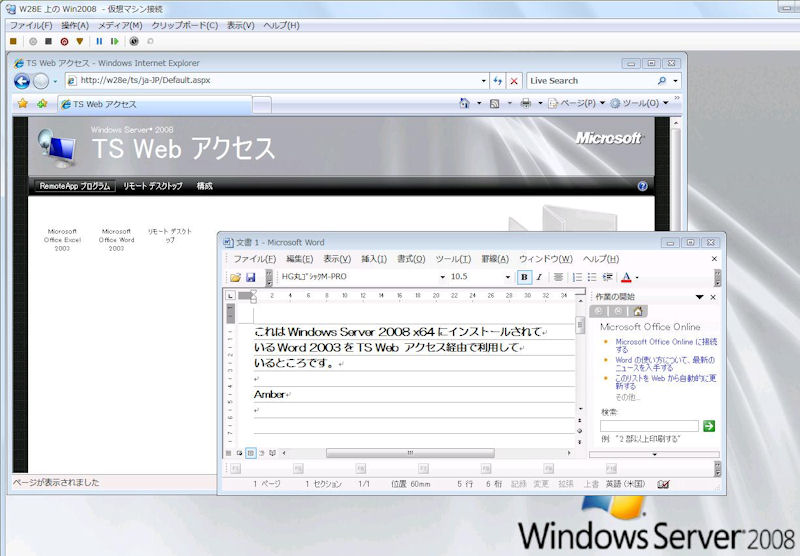
Task: Click the Save floppy icon in Word
Action: click(x=251, y=277)
